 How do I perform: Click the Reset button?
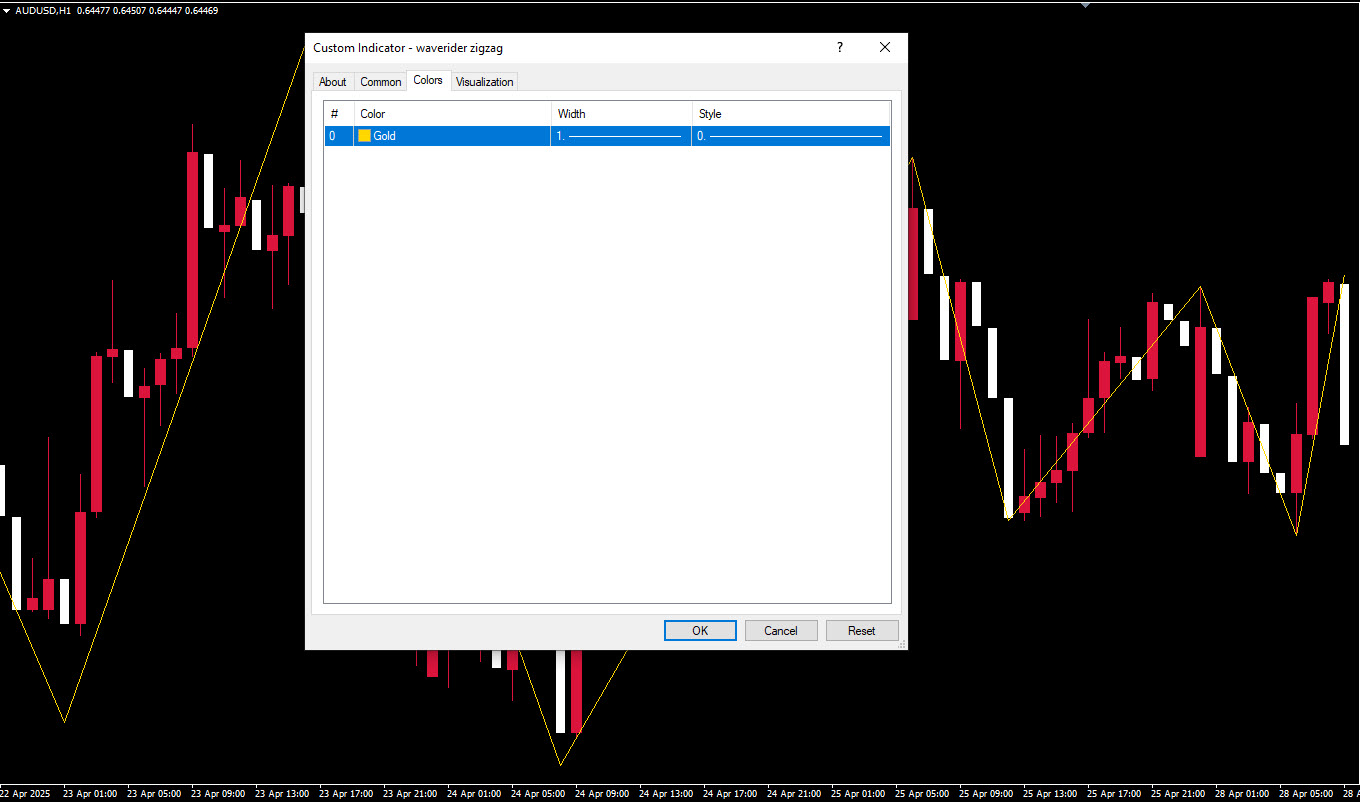click(x=862, y=630)
